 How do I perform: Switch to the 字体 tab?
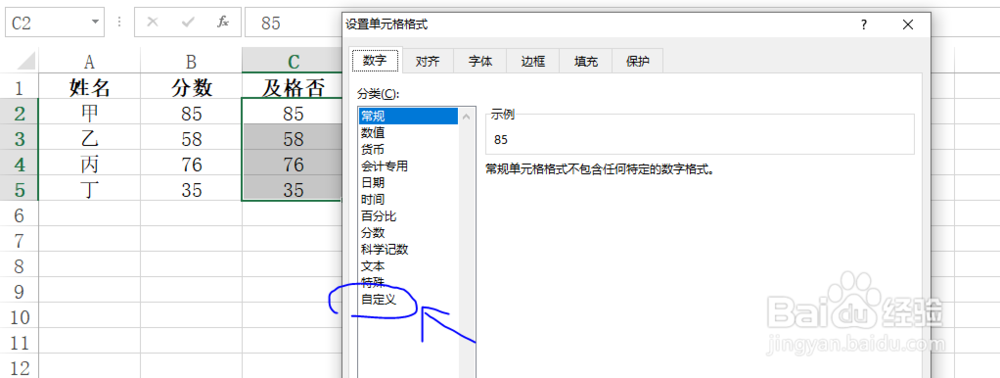pos(480,61)
